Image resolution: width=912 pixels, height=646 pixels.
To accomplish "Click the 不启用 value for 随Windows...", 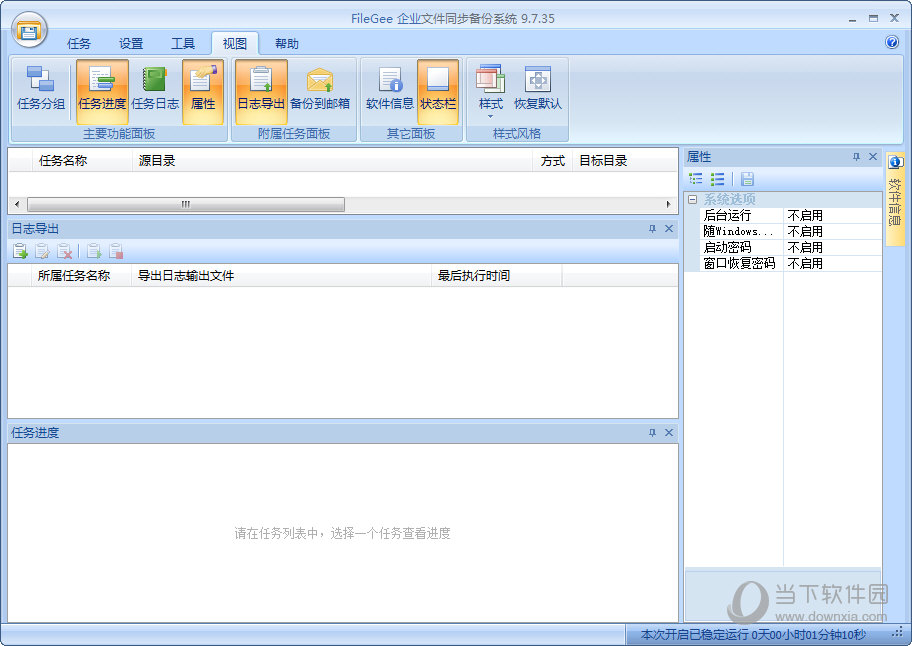I will click(805, 231).
